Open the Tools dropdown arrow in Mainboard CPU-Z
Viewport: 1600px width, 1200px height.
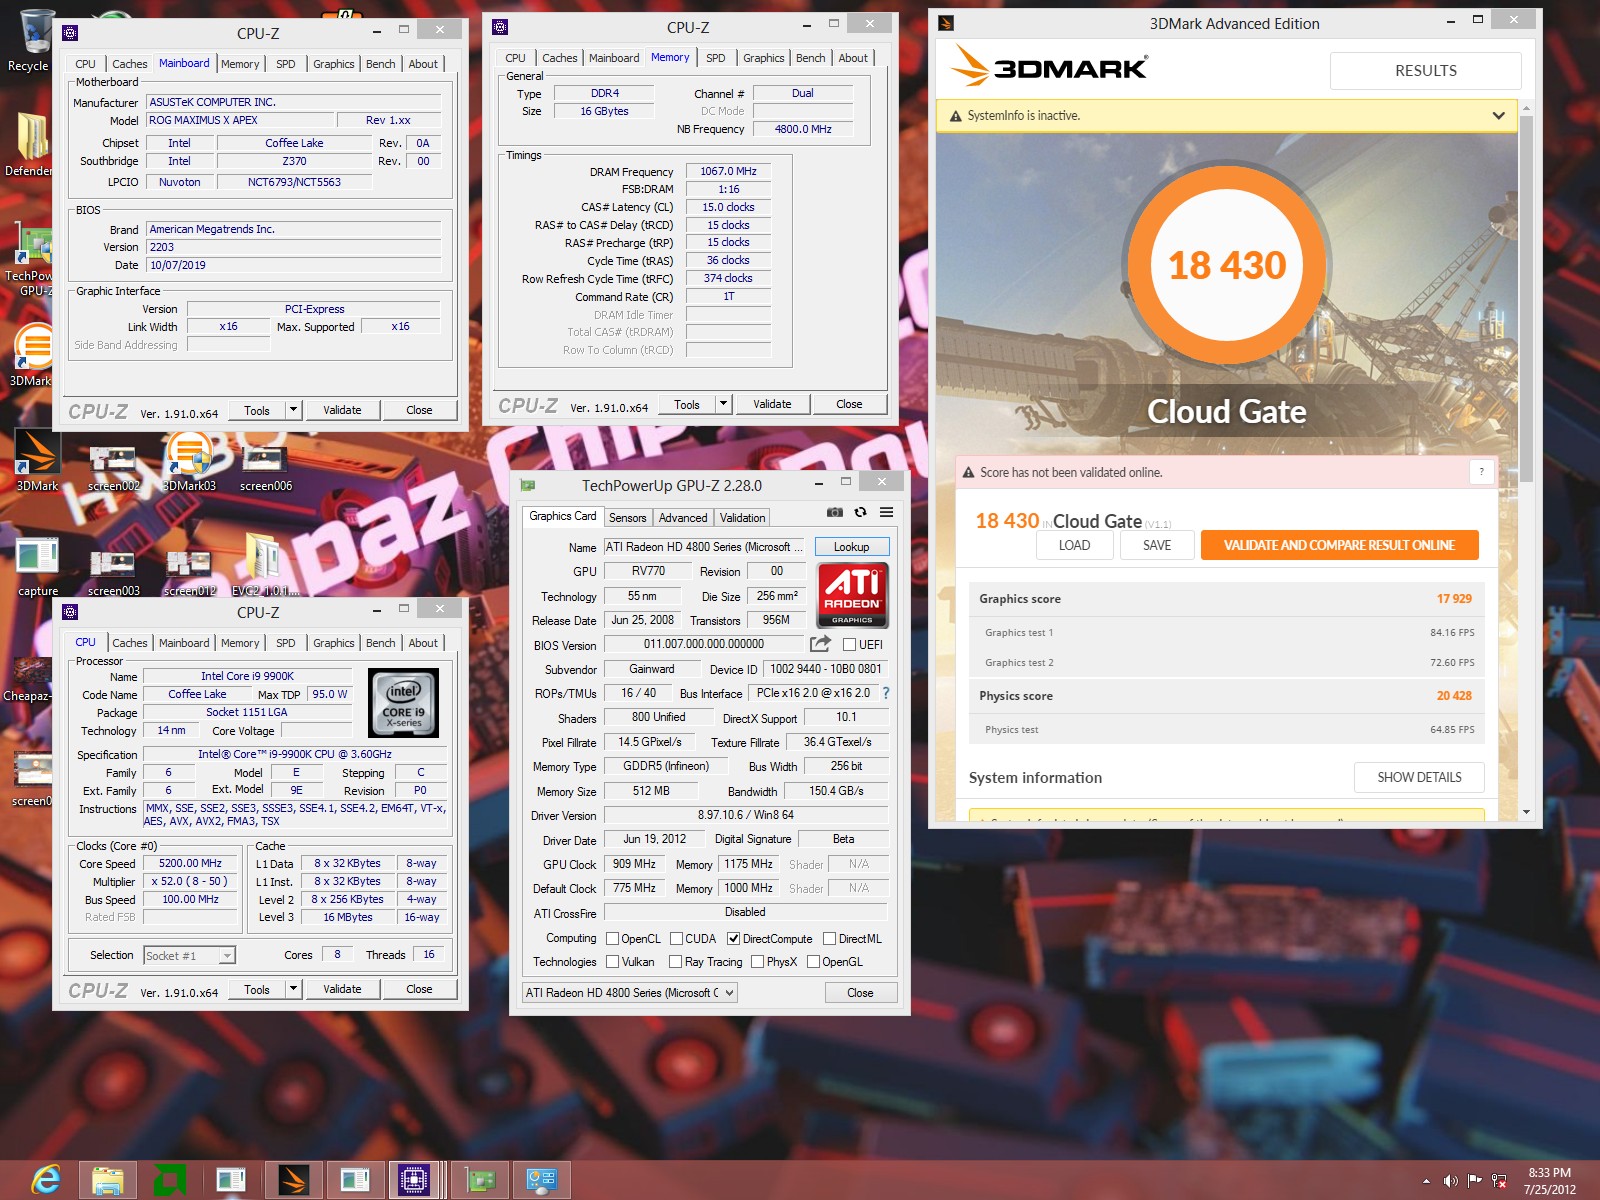point(293,410)
